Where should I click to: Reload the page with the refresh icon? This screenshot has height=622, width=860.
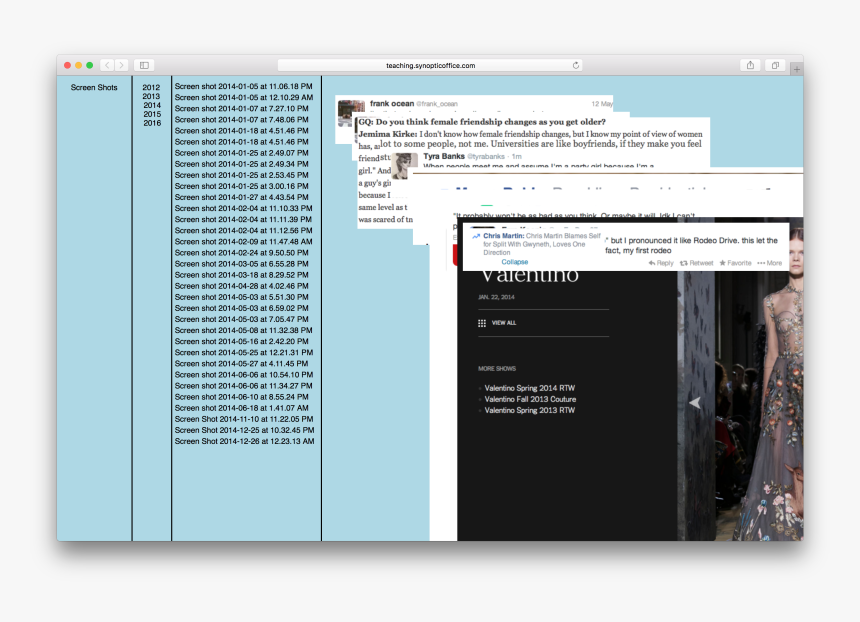tap(574, 64)
